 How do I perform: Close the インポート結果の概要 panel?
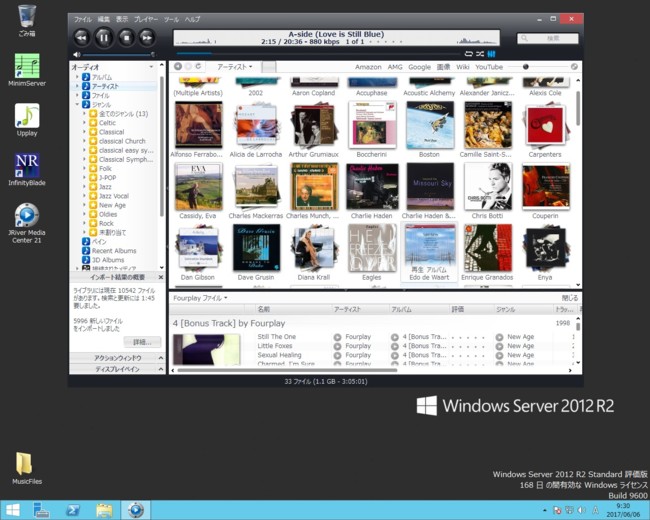tap(161, 277)
